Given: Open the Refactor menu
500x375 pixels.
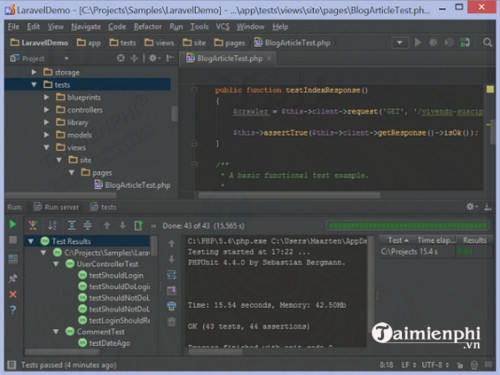Looking at the screenshot, I should (147, 27).
